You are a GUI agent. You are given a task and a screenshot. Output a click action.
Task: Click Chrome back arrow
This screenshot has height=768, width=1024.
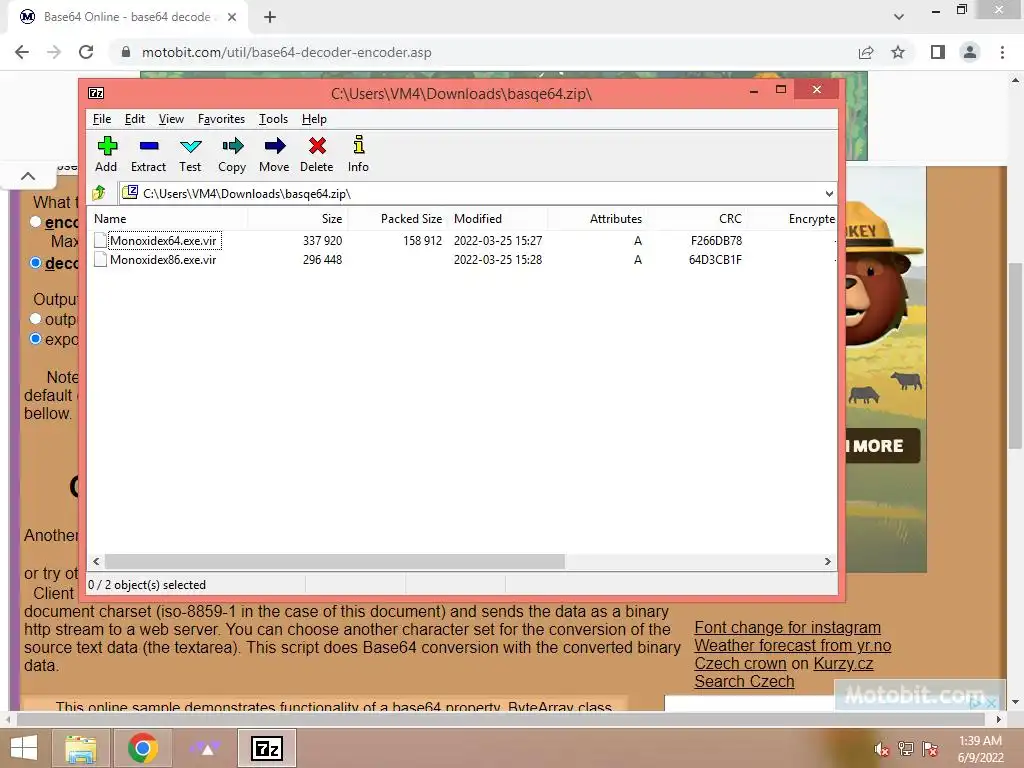point(22,52)
